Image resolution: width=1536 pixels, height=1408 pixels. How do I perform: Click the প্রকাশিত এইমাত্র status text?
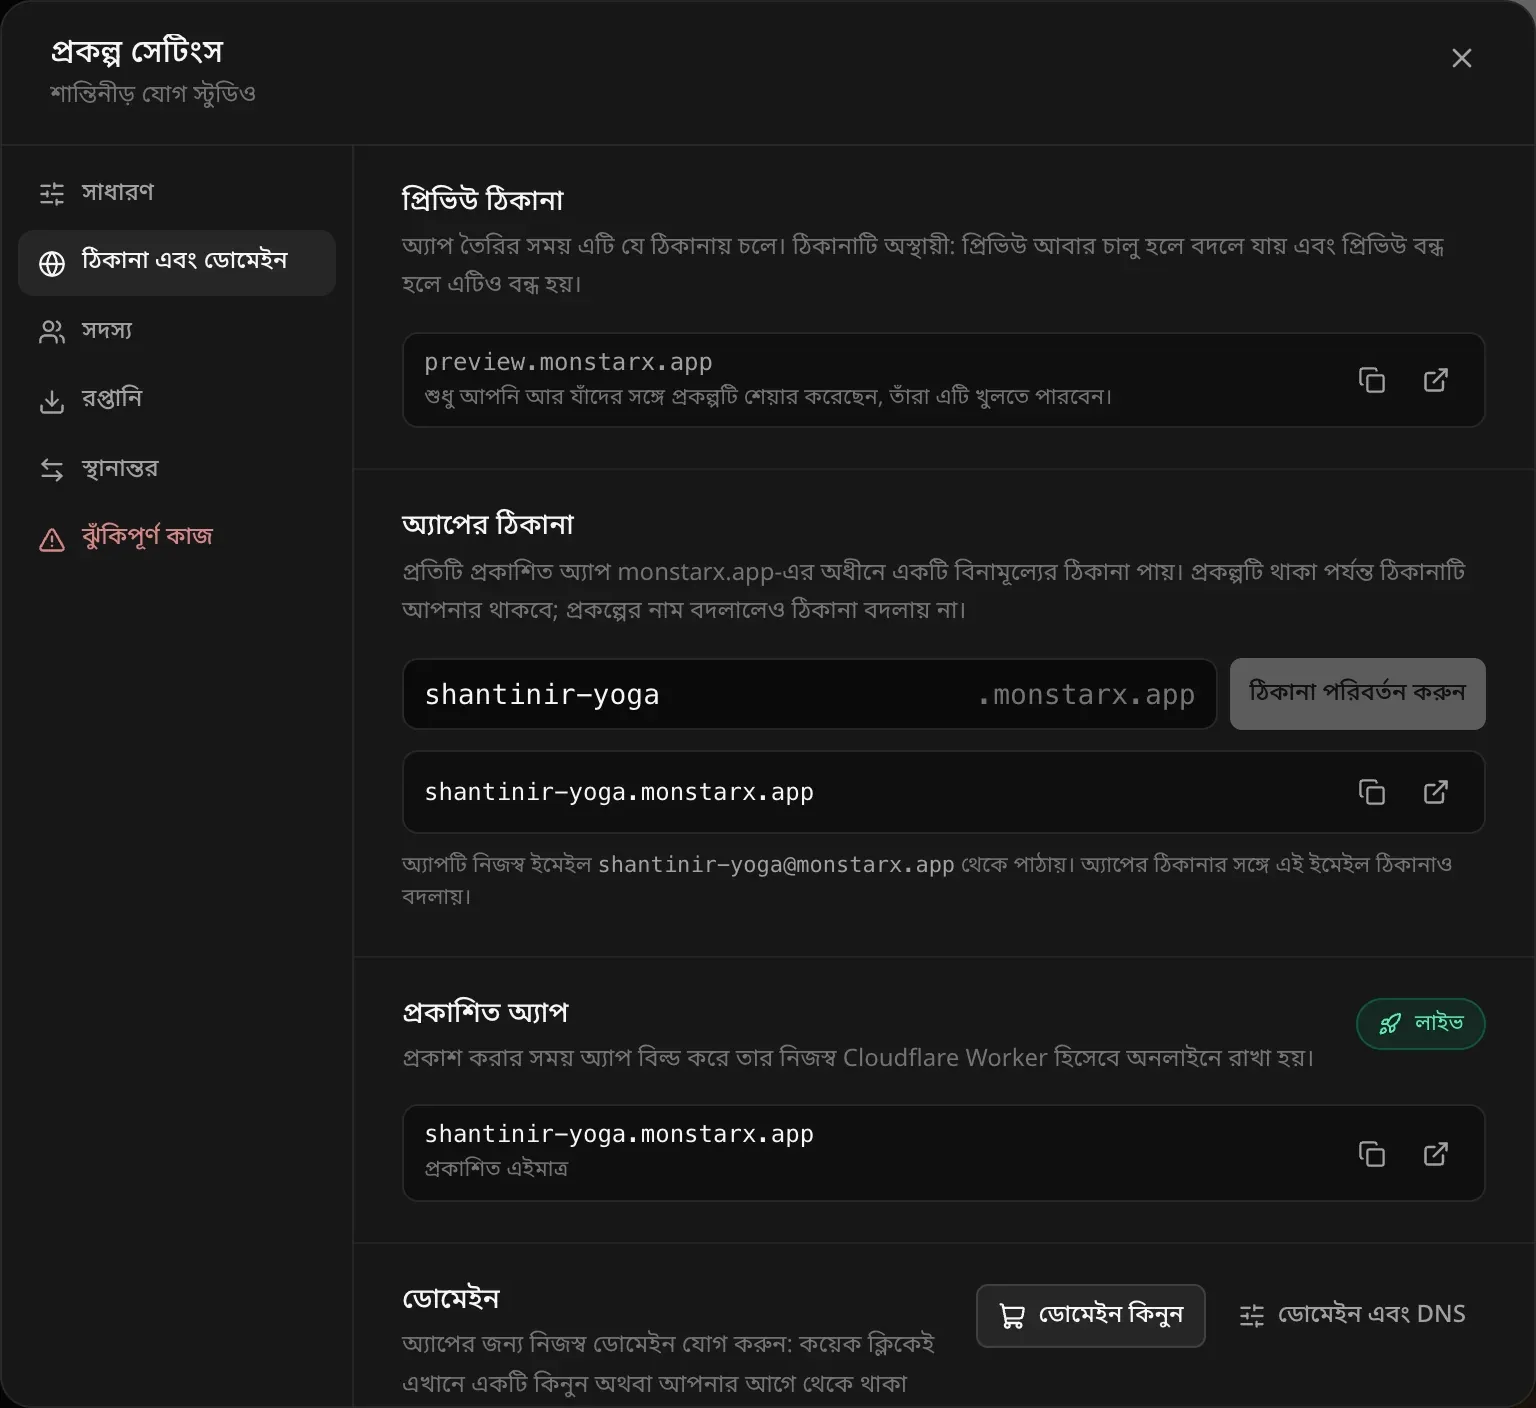click(496, 1168)
